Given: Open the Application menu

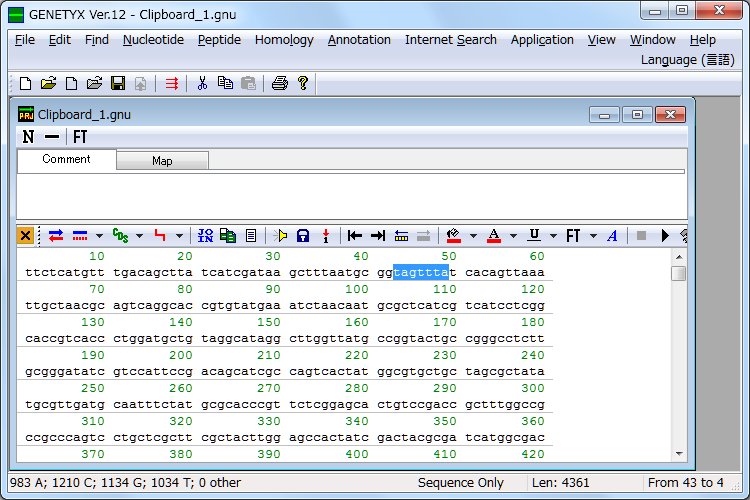Looking at the screenshot, I should (542, 40).
